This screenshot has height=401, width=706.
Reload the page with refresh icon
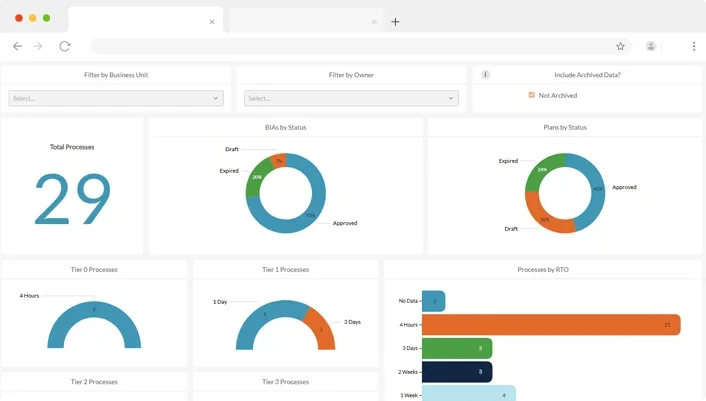pyautogui.click(x=65, y=46)
